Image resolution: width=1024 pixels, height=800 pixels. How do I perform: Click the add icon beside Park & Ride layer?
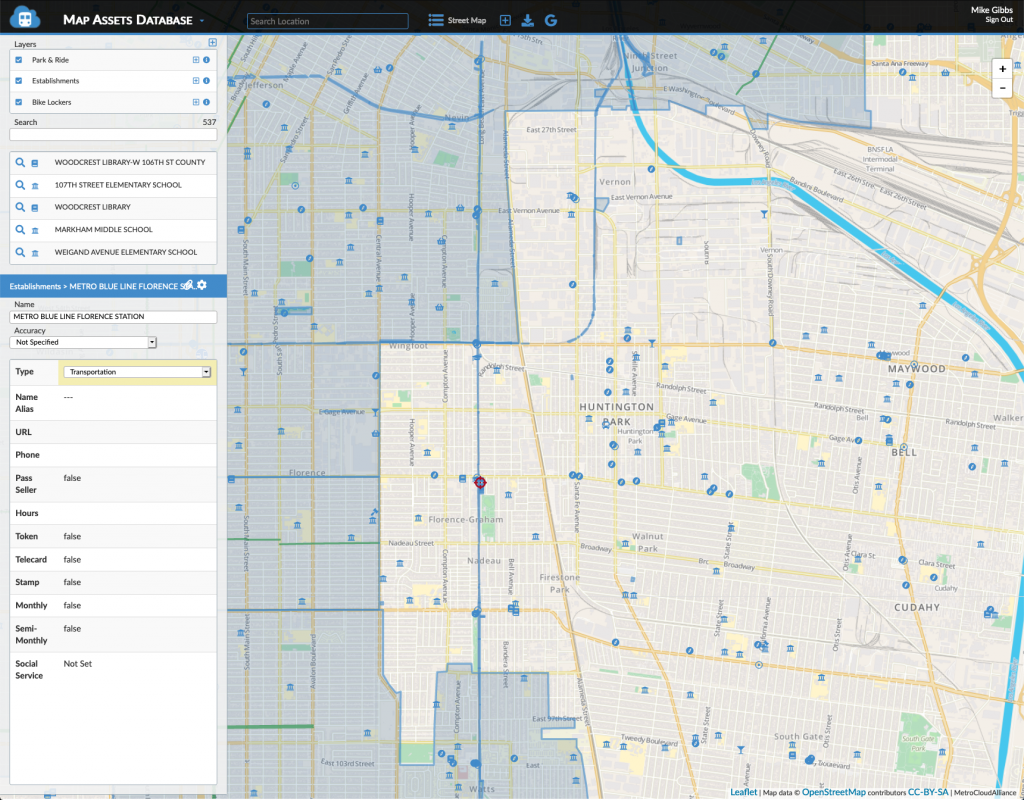pyautogui.click(x=195, y=59)
